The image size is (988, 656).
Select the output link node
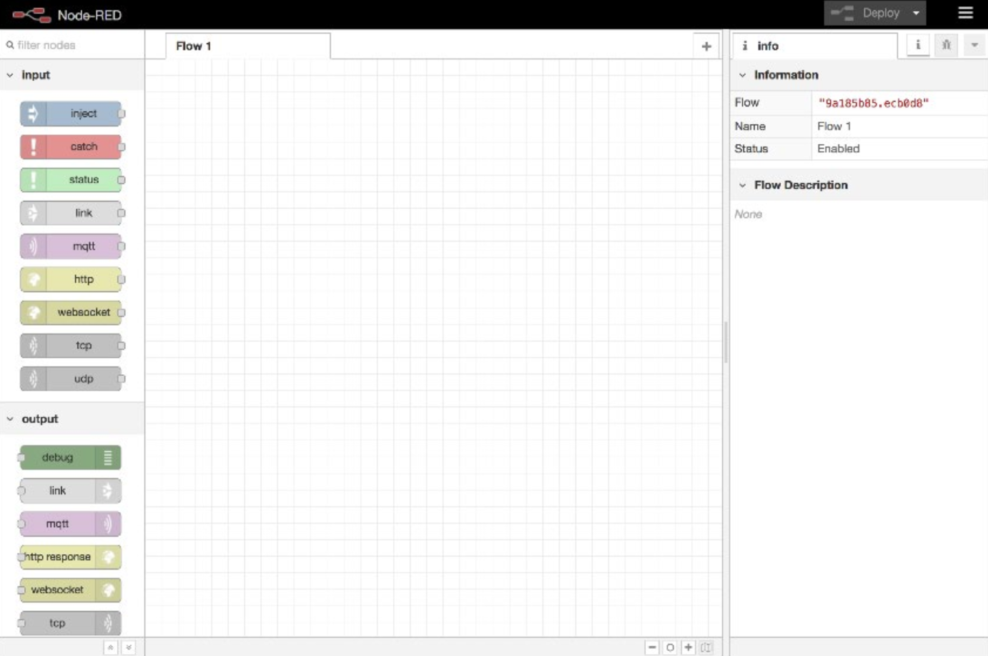pos(71,491)
